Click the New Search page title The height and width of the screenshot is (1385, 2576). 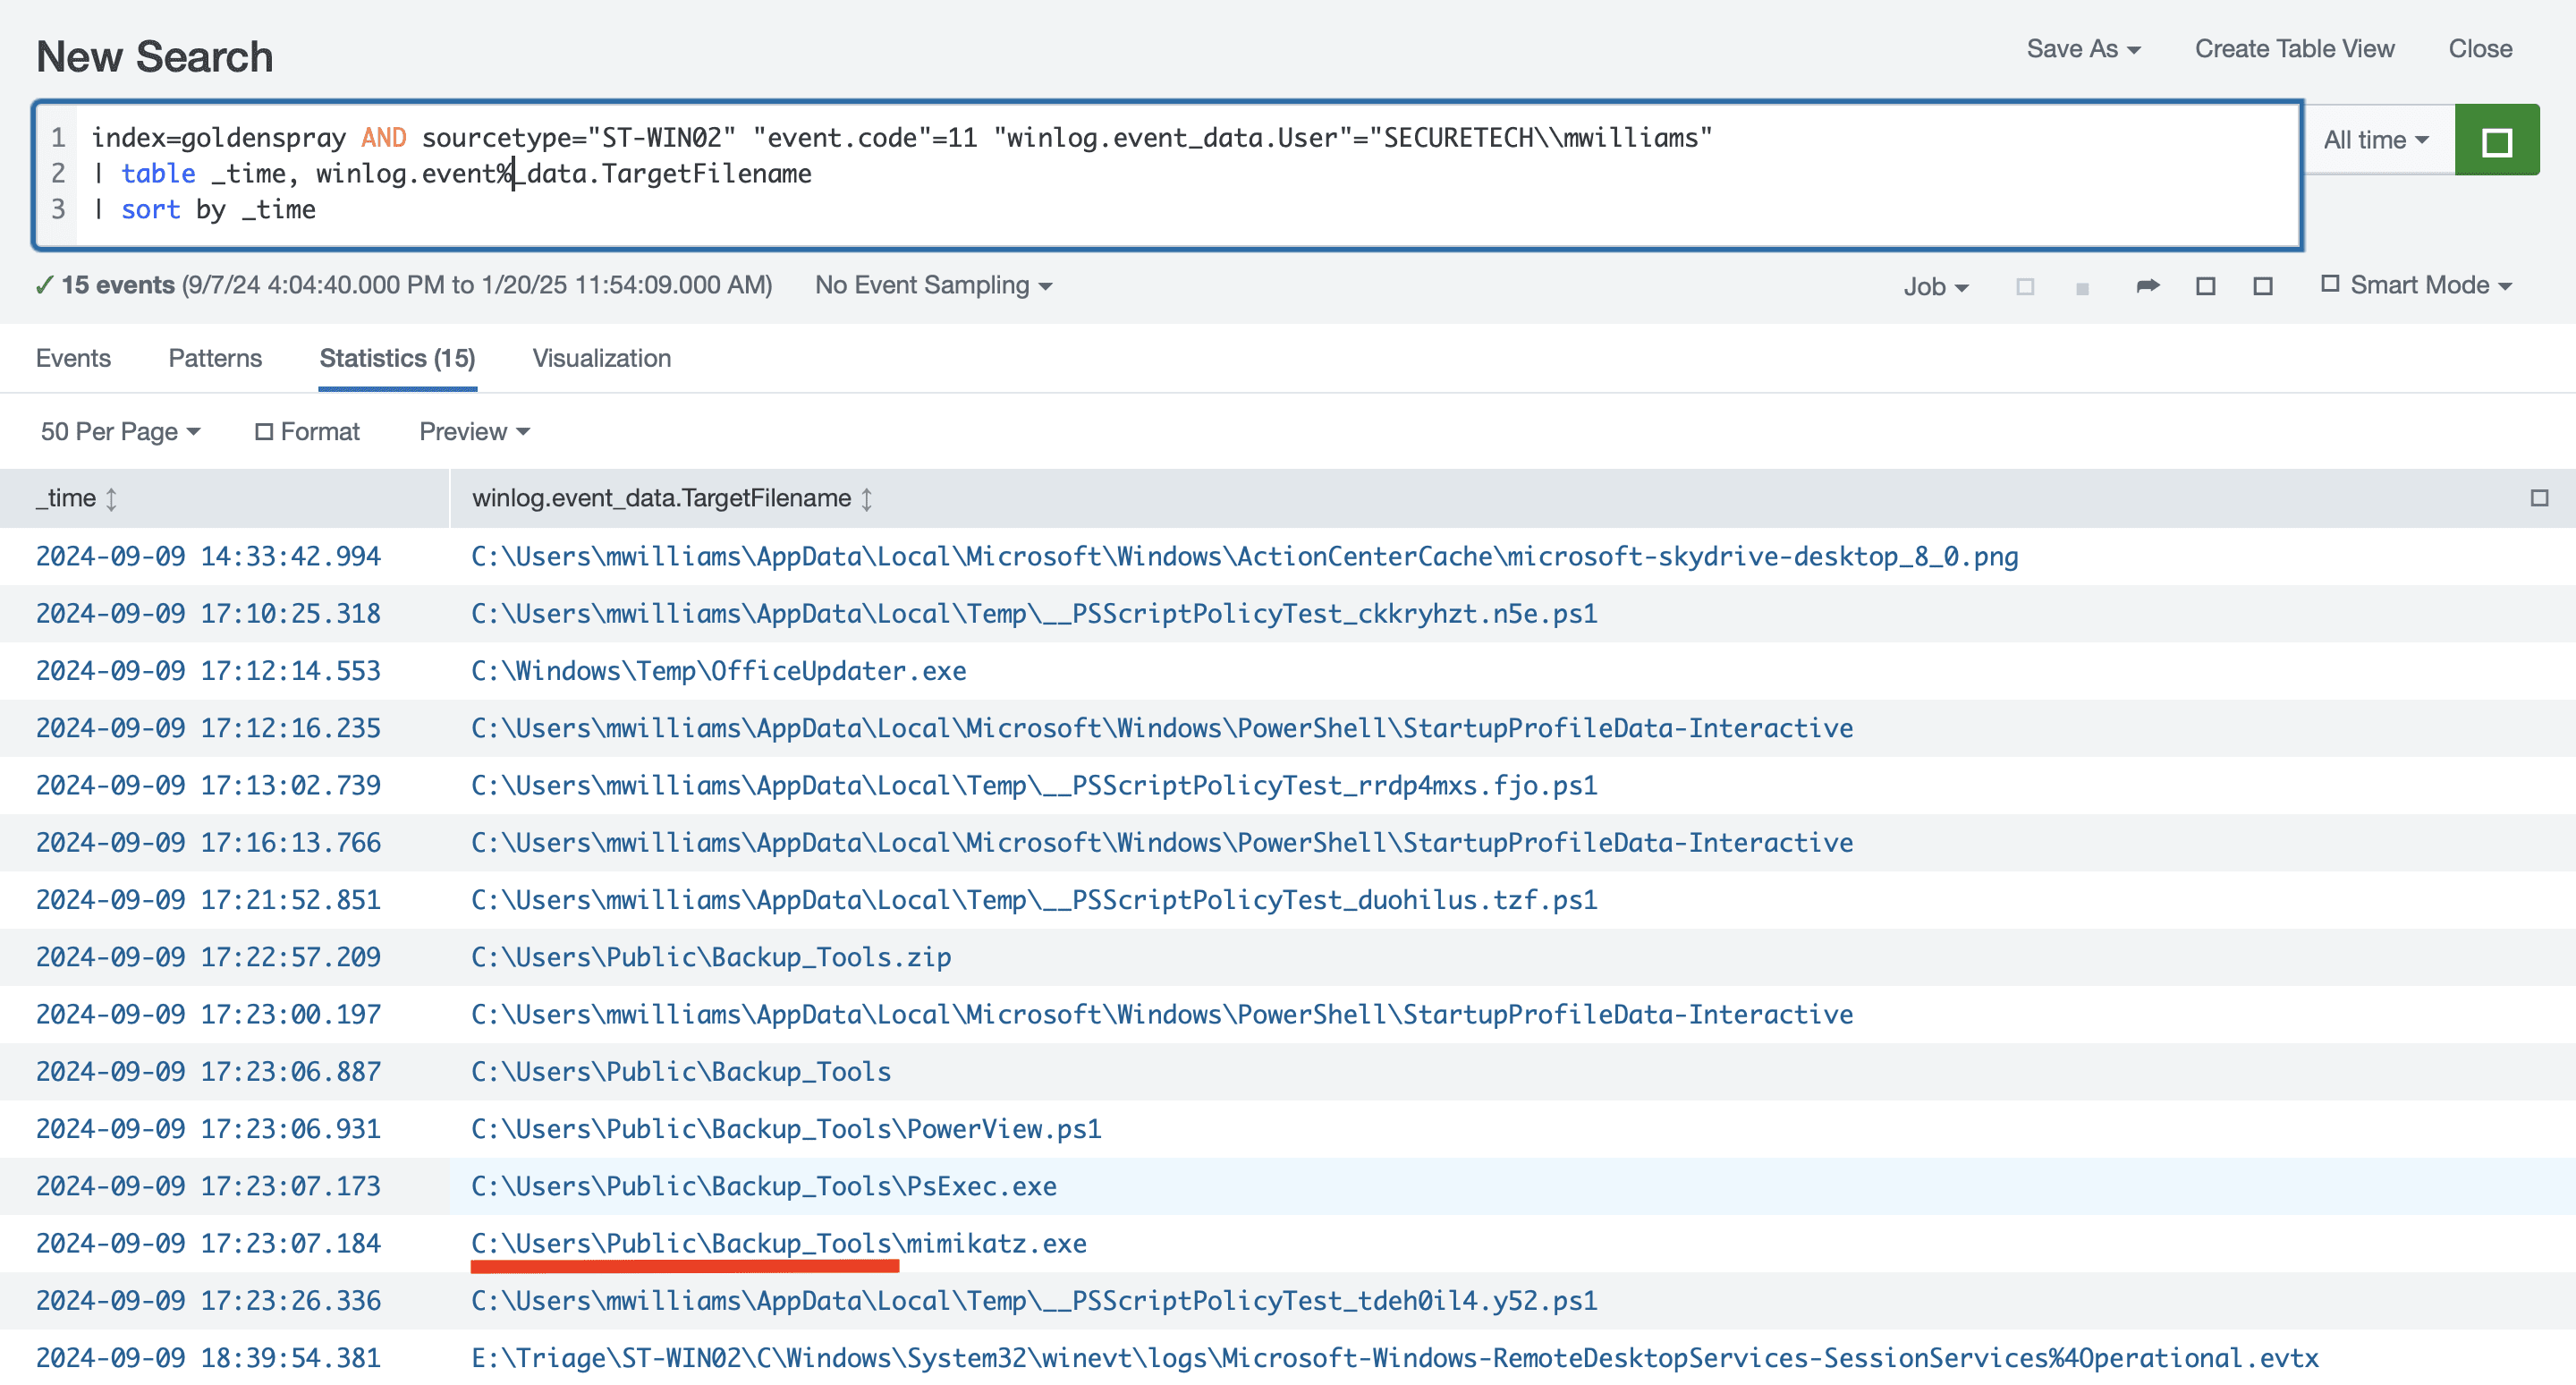pyautogui.click(x=154, y=57)
